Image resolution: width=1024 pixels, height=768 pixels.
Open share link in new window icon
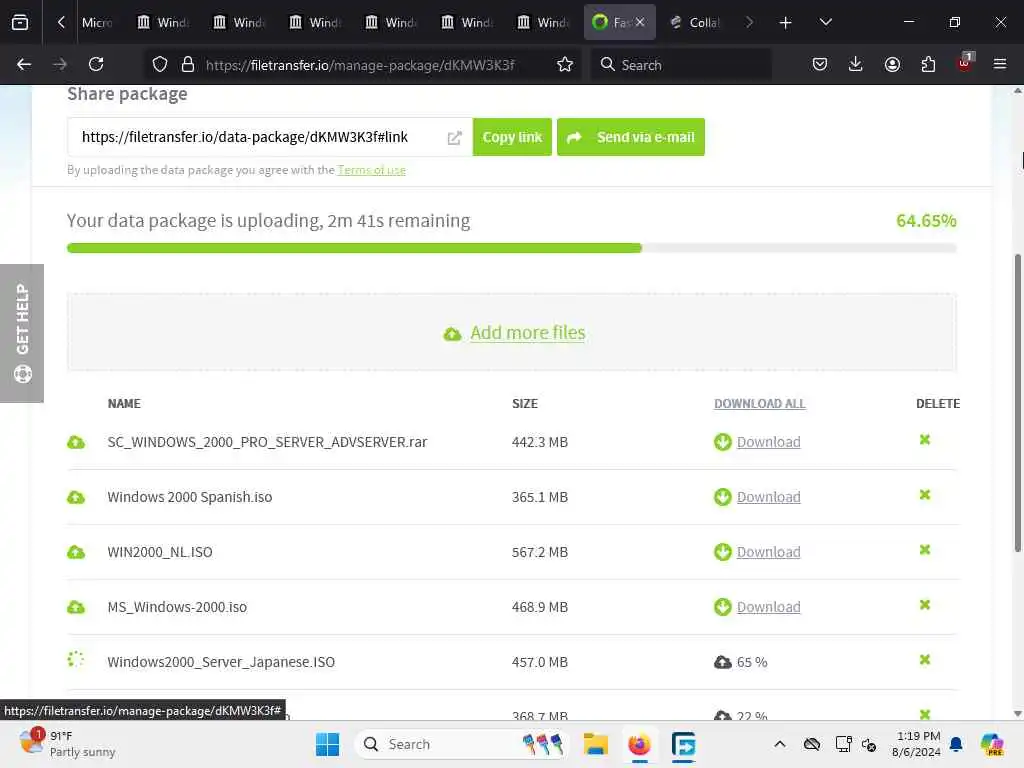[455, 138]
